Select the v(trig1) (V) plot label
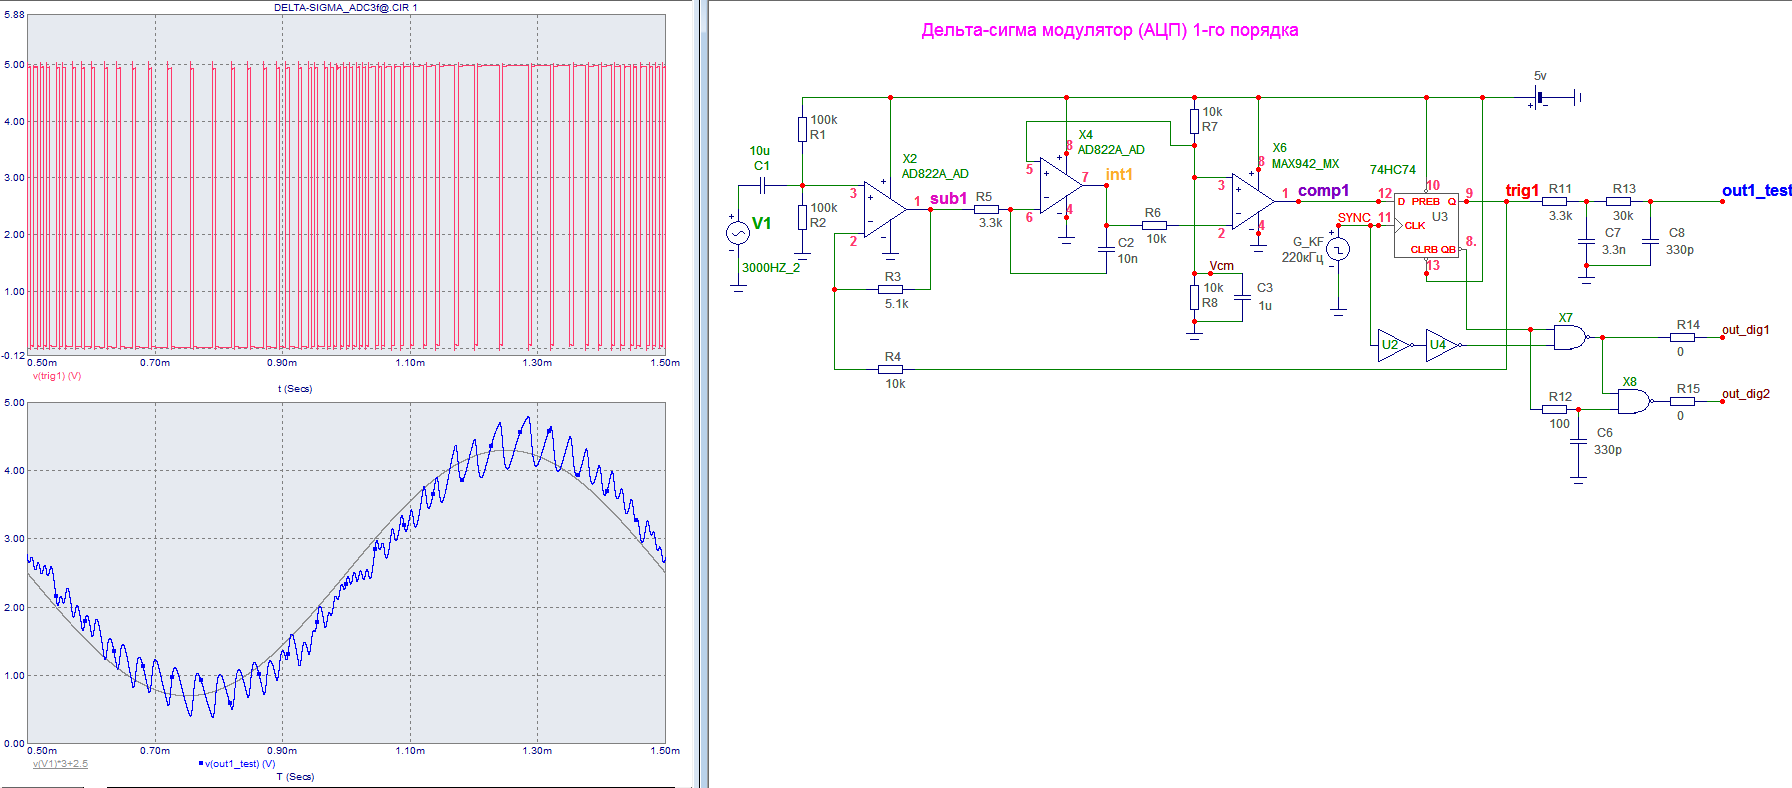Viewport: 1792px width, 788px height. tap(57, 376)
